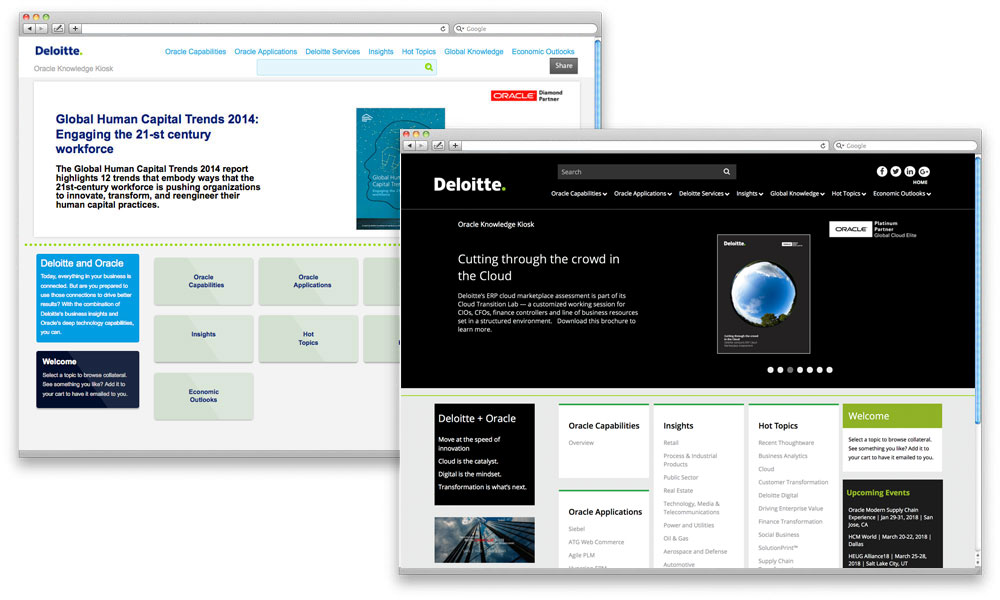This screenshot has height=600, width=1000.
Task: Open the Overview link under Oracle Capabilities
Action: coord(581,443)
